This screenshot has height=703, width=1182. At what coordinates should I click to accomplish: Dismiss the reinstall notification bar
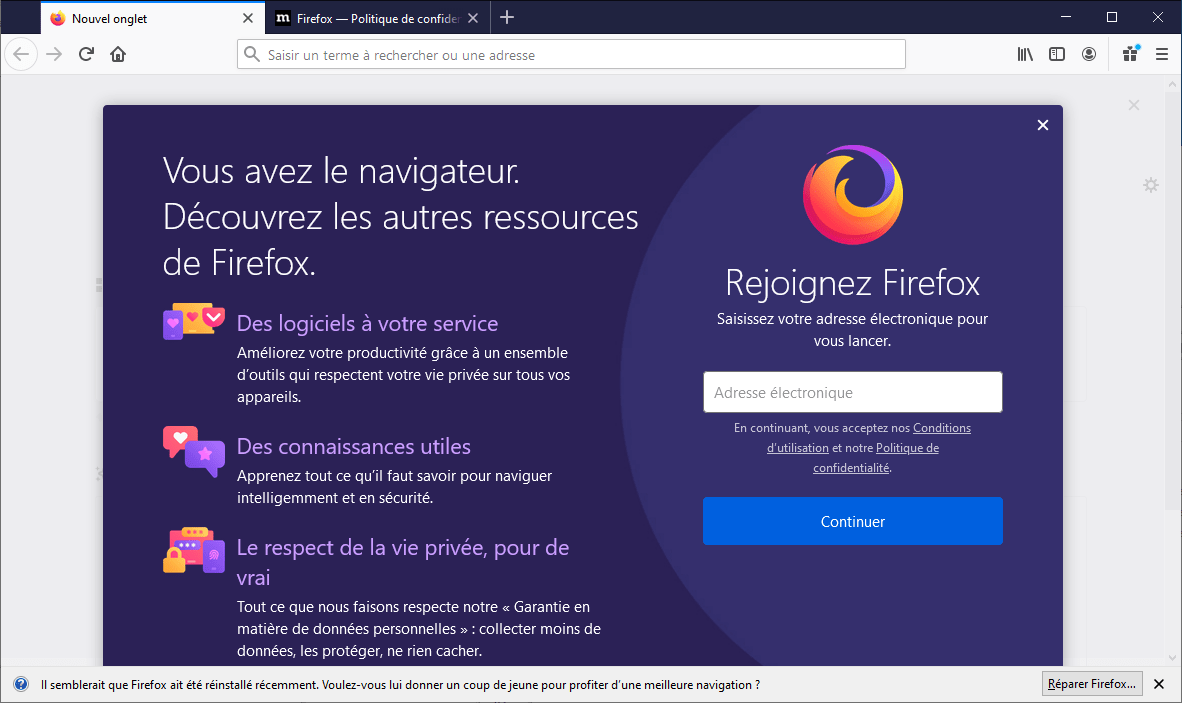pos(1159,684)
